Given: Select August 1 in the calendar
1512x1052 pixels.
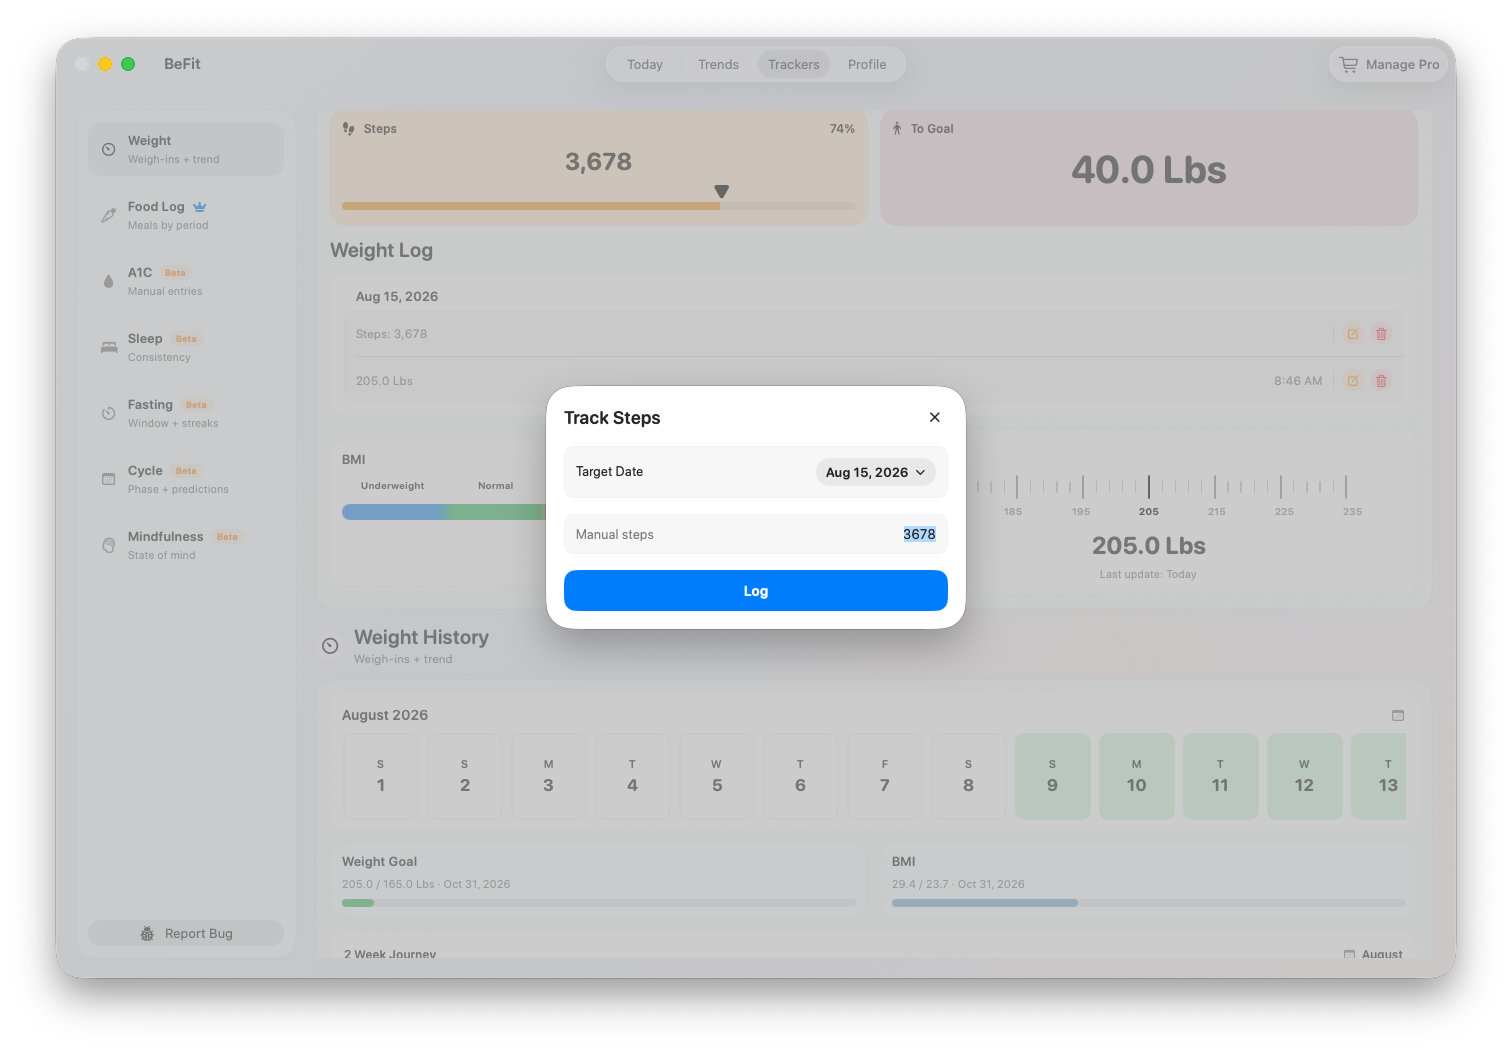Looking at the screenshot, I should click(381, 776).
